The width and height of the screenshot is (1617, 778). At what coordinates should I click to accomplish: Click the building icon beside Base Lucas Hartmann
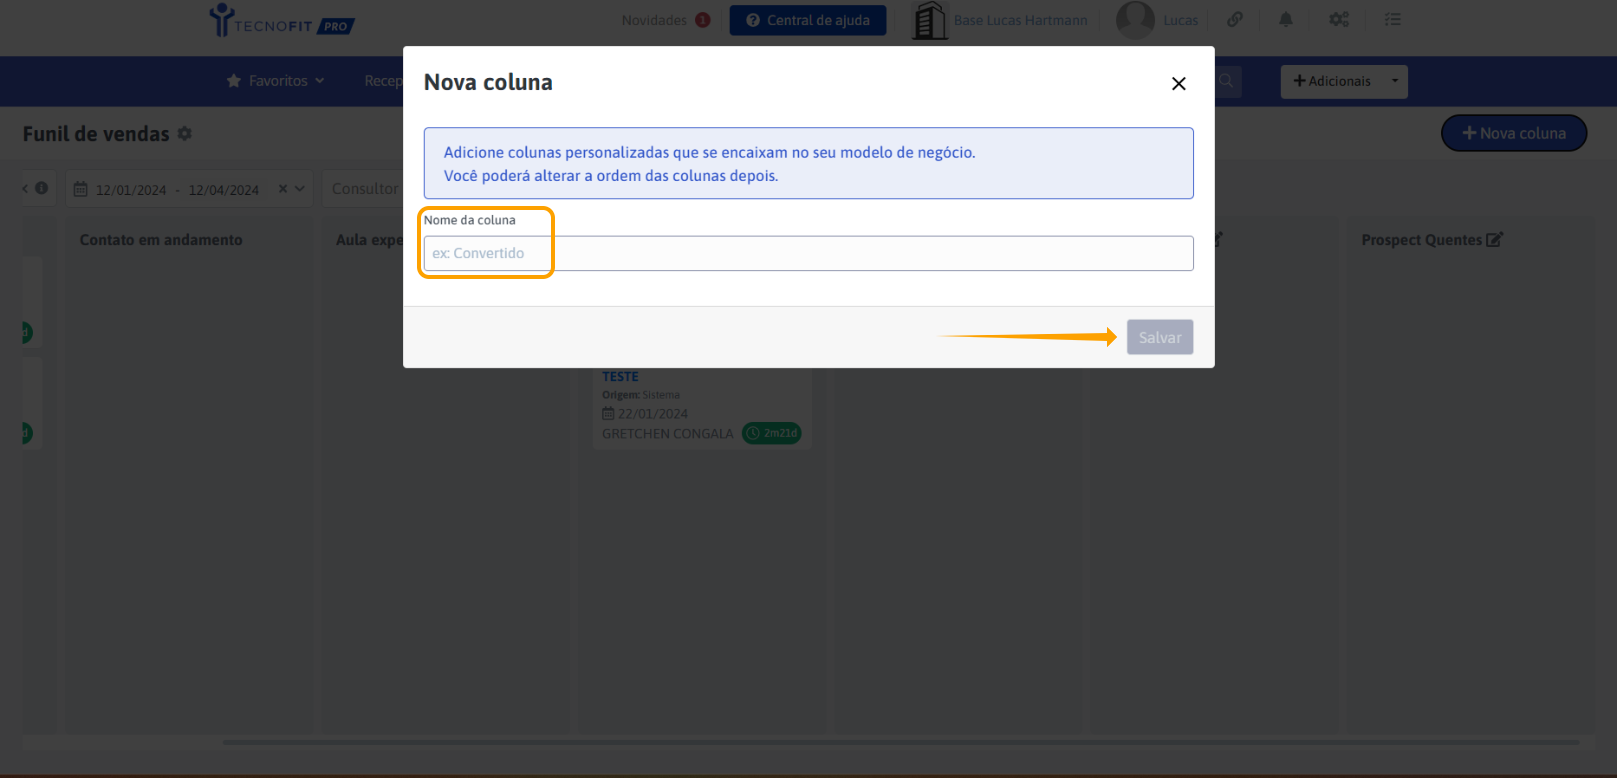click(x=930, y=20)
